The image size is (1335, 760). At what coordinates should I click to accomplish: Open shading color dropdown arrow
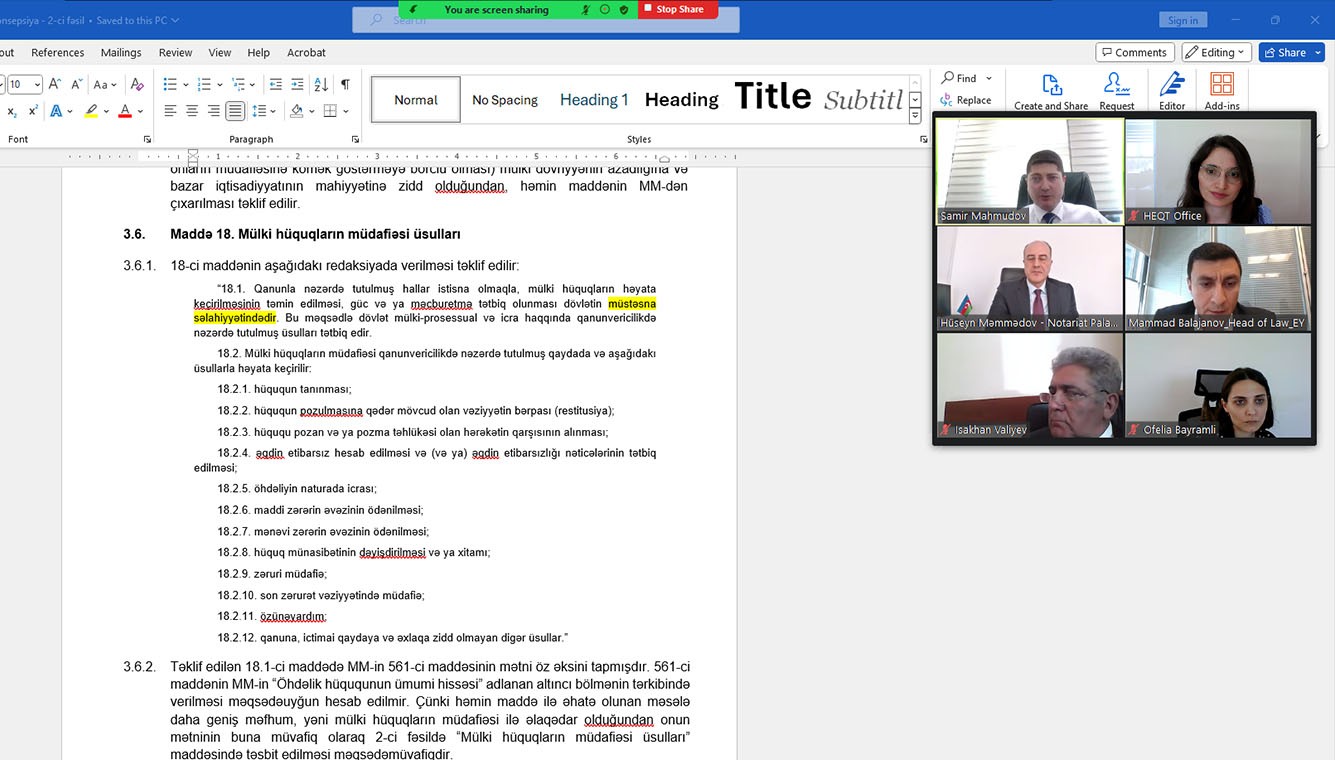pyautogui.click(x=310, y=111)
